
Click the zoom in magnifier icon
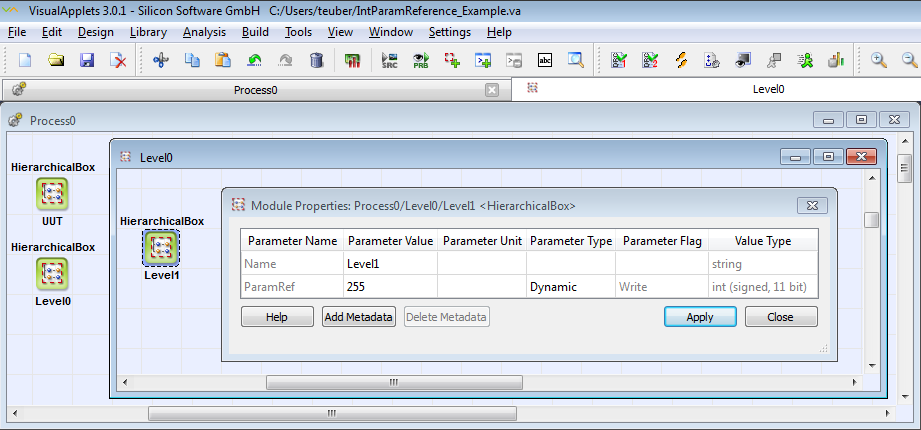(879, 60)
